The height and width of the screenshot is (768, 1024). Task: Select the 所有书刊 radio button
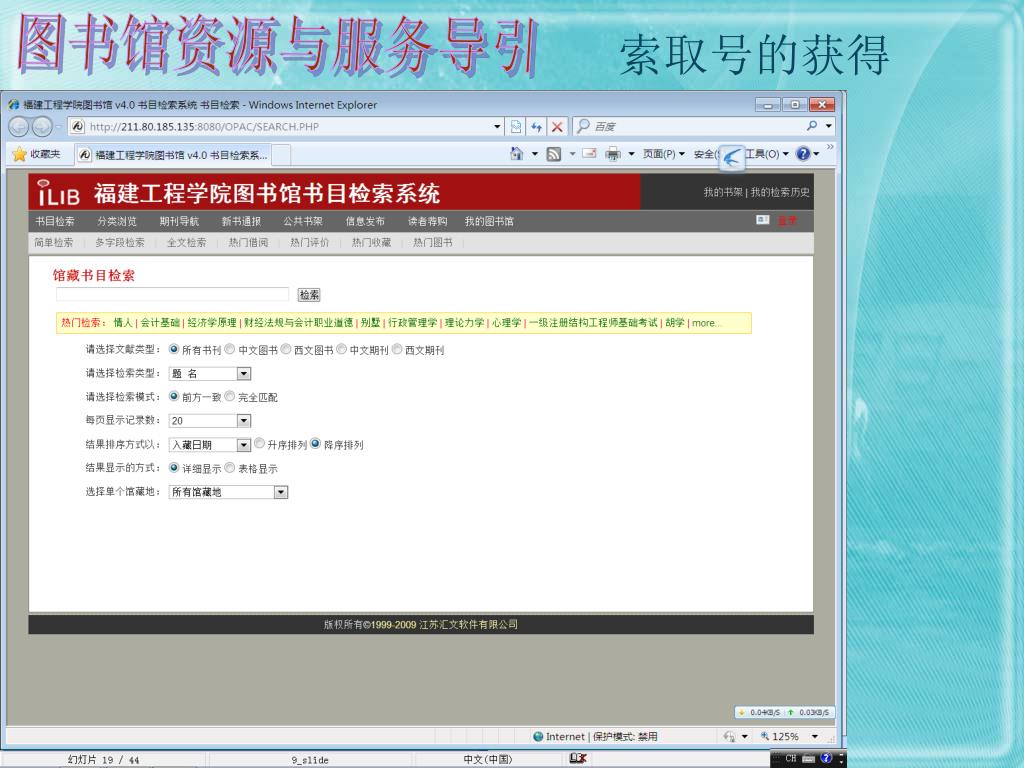(x=174, y=349)
